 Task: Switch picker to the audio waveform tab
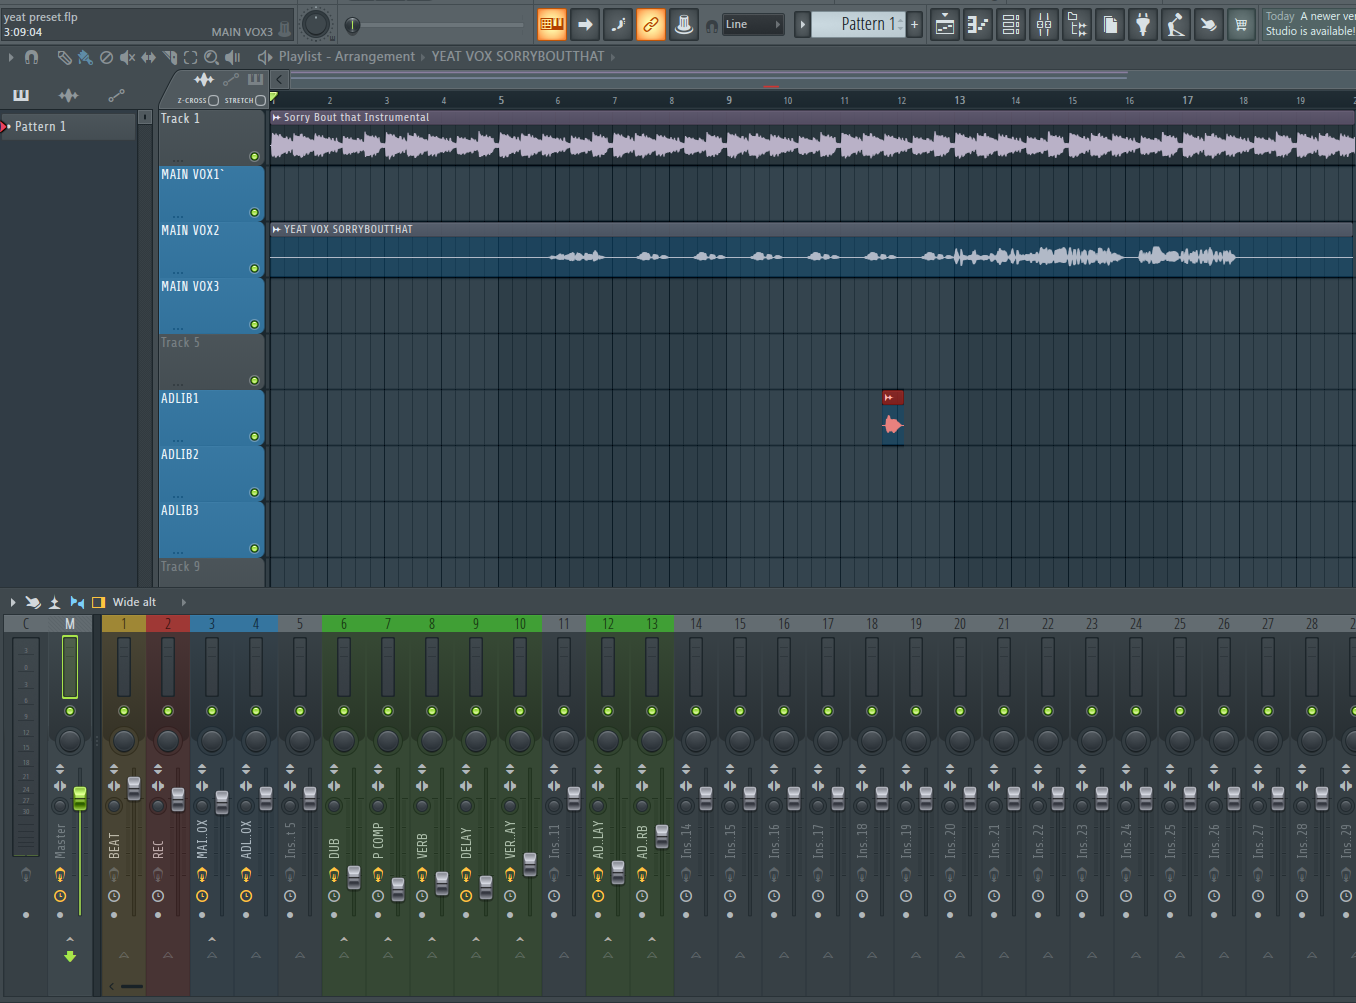68,95
